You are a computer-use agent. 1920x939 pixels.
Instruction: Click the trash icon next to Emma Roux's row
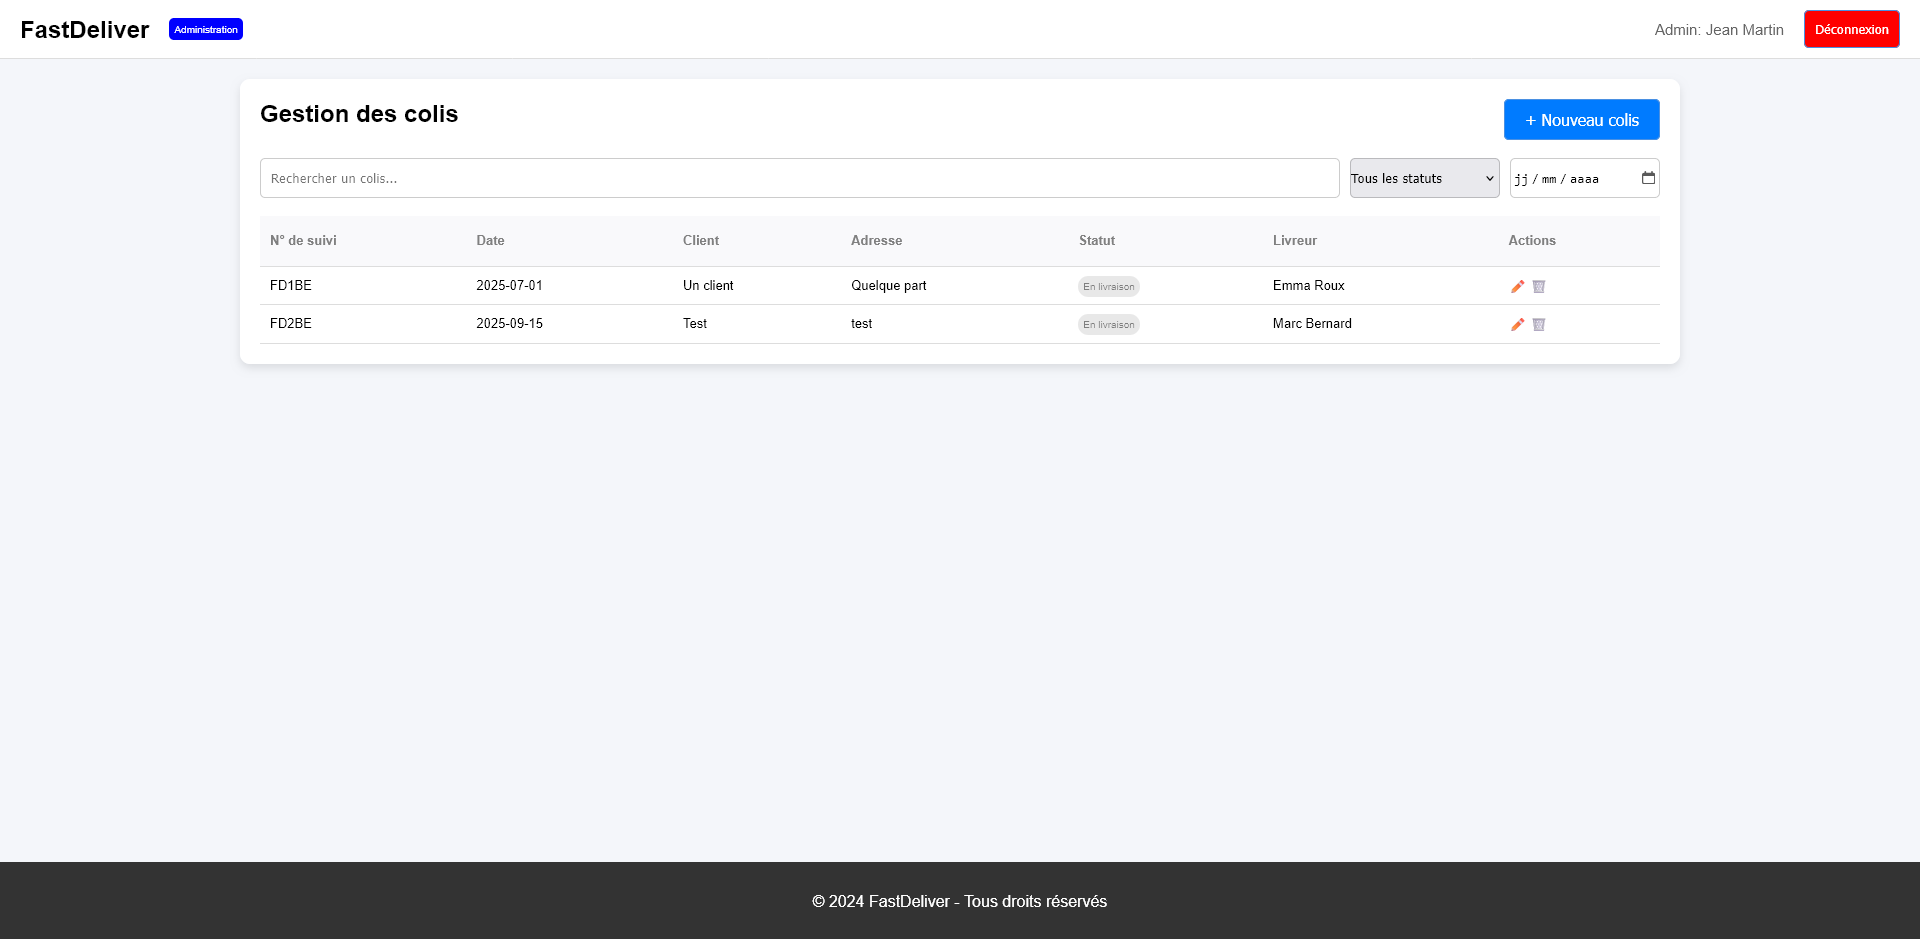(x=1539, y=286)
